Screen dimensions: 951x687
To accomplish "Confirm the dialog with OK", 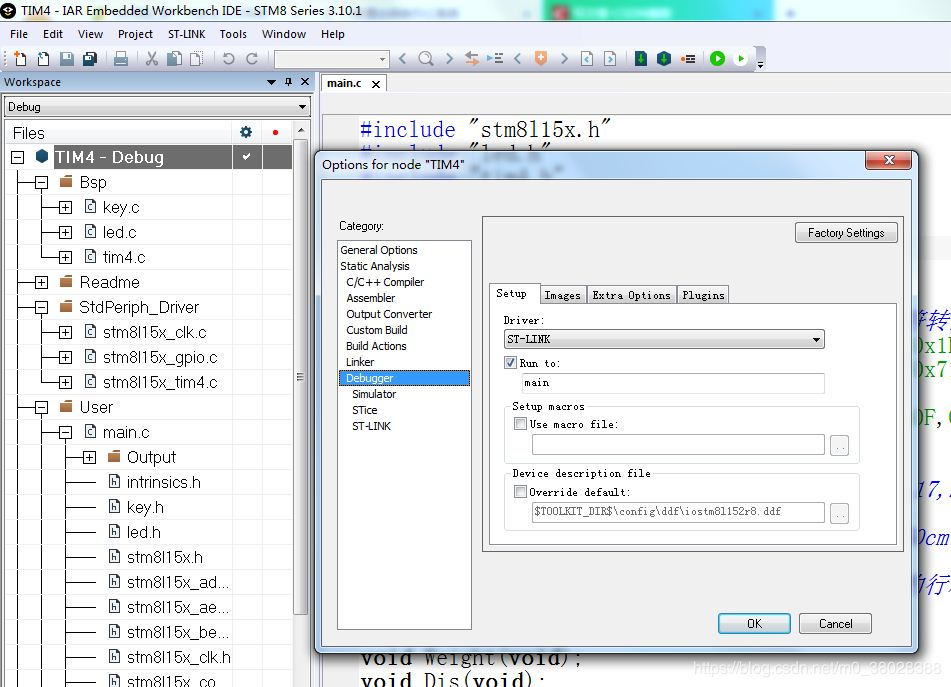I will click(x=754, y=623).
